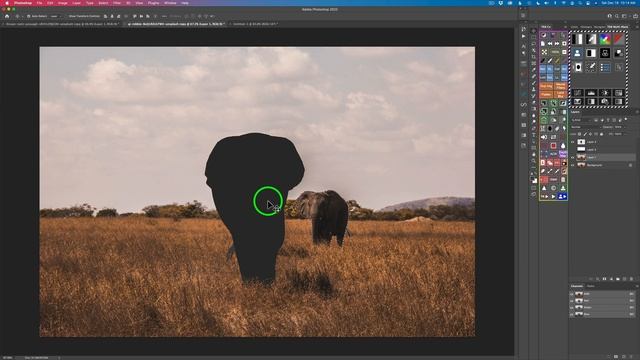Open the Auto-Select Layer dropdown

coord(55,16)
